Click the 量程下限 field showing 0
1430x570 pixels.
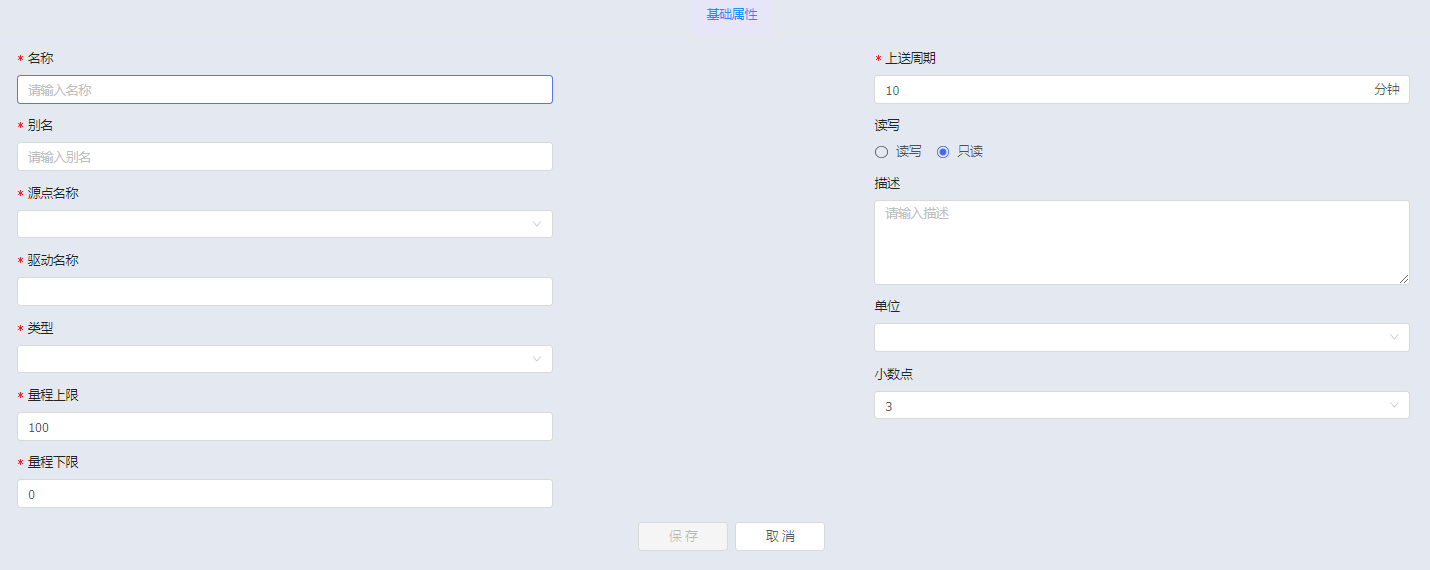[284, 494]
